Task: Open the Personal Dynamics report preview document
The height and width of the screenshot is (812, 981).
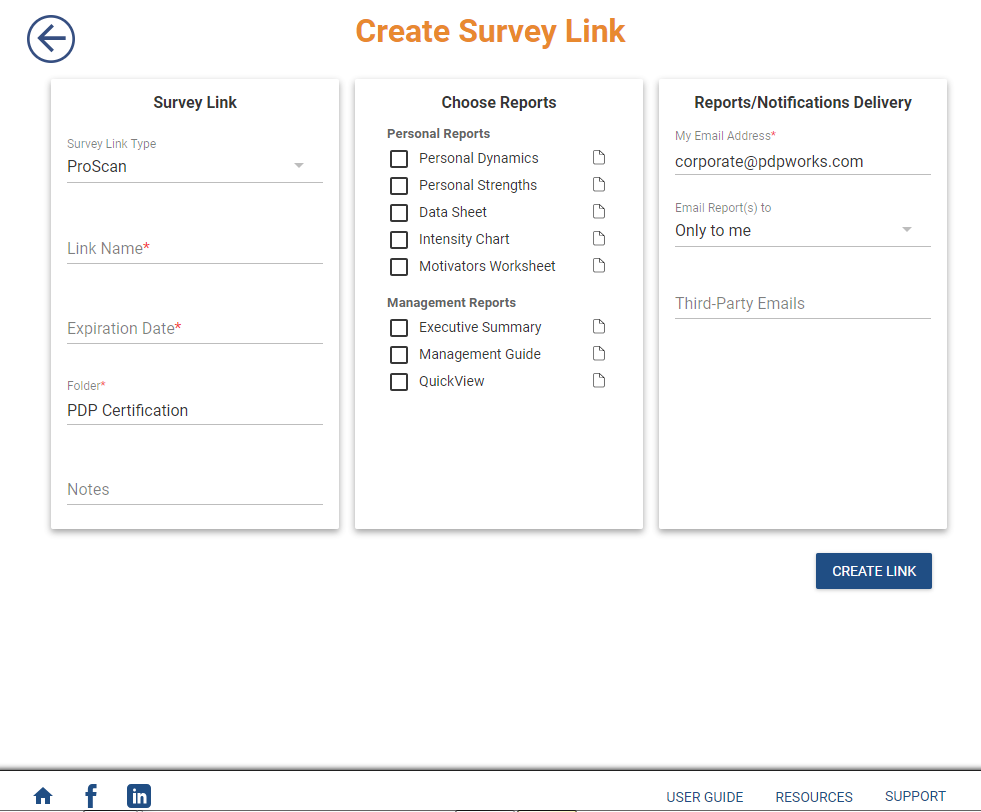Action: (x=598, y=157)
